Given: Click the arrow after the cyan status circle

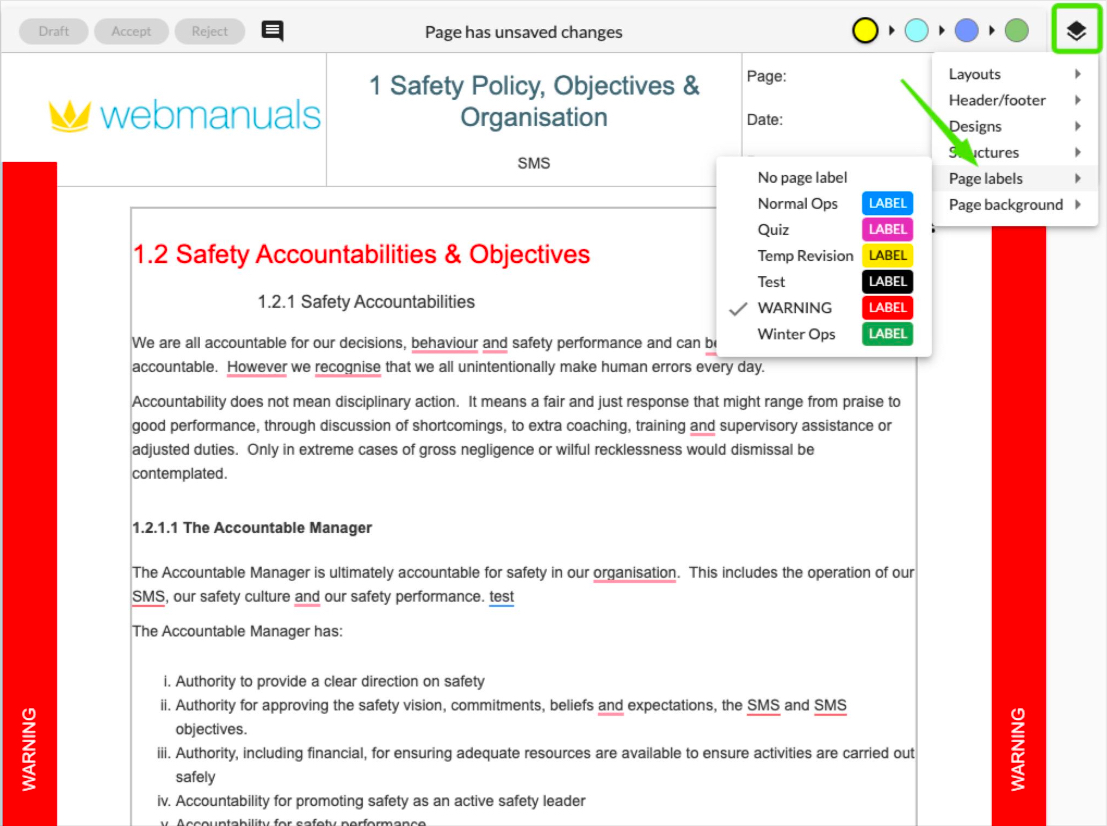Looking at the screenshot, I should click(942, 30).
